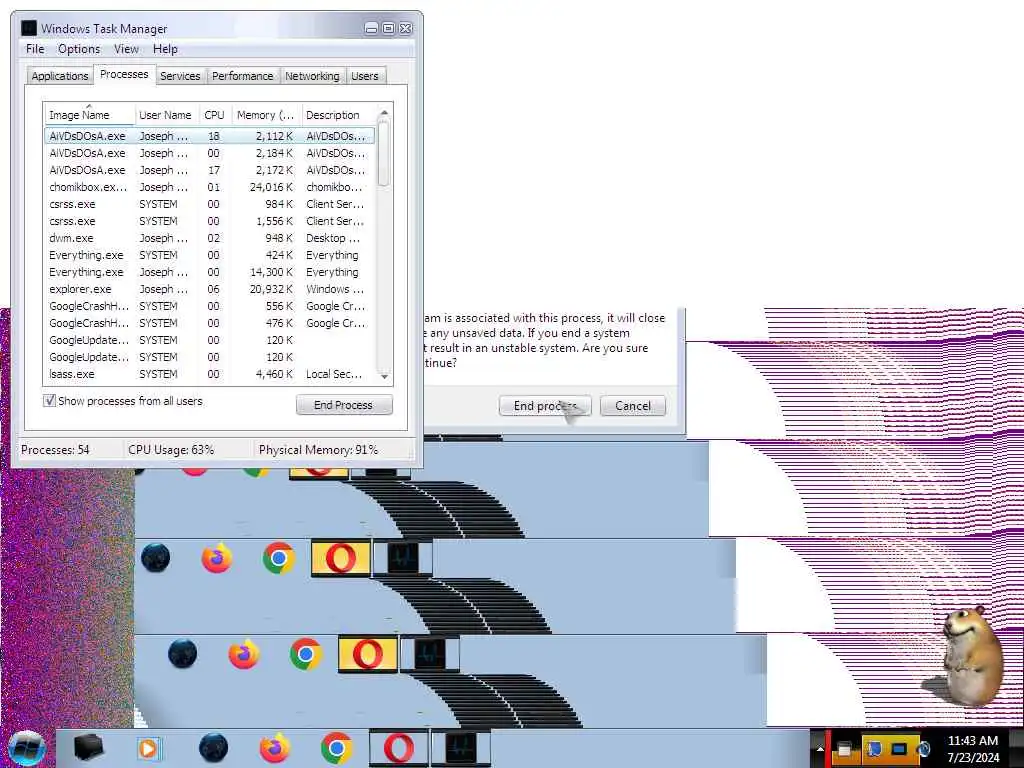Screen dimensions: 1024x768
Task: Switch to the Applications tab
Action: [x=59, y=76]
